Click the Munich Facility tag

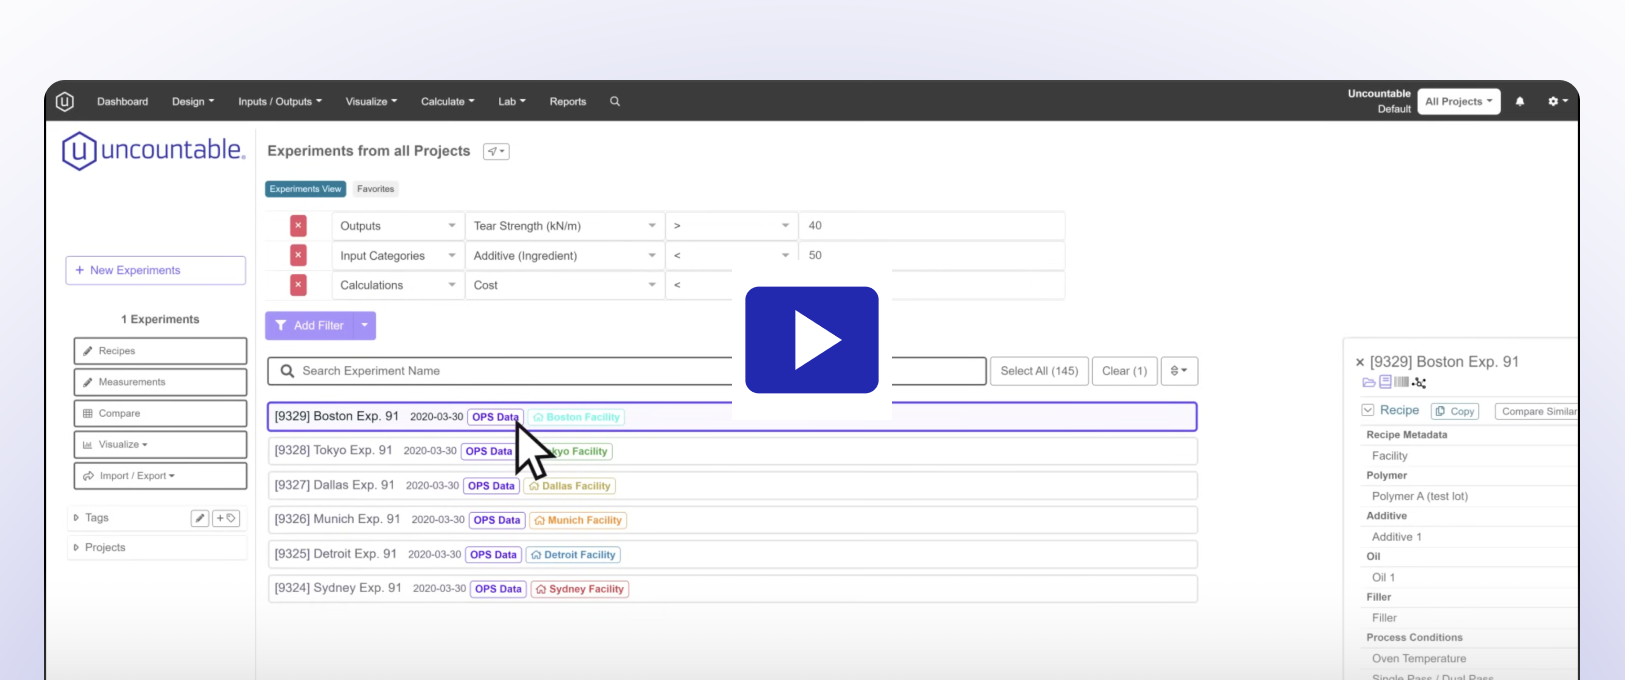pyautogui.click(x=578, y=520)
